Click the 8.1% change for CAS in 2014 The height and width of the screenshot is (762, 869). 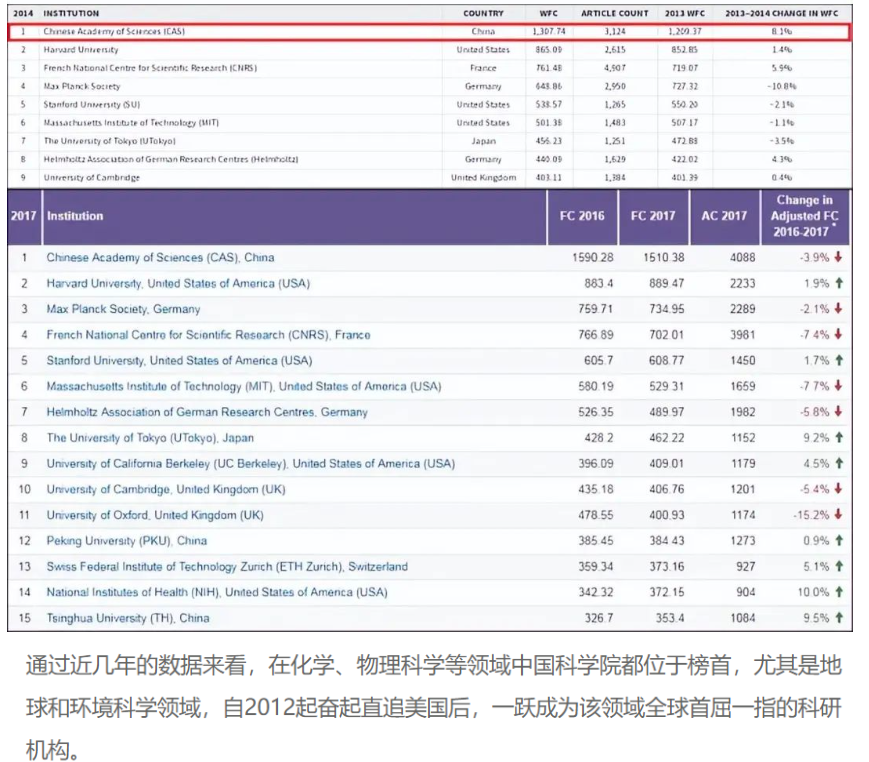[781, 32]
